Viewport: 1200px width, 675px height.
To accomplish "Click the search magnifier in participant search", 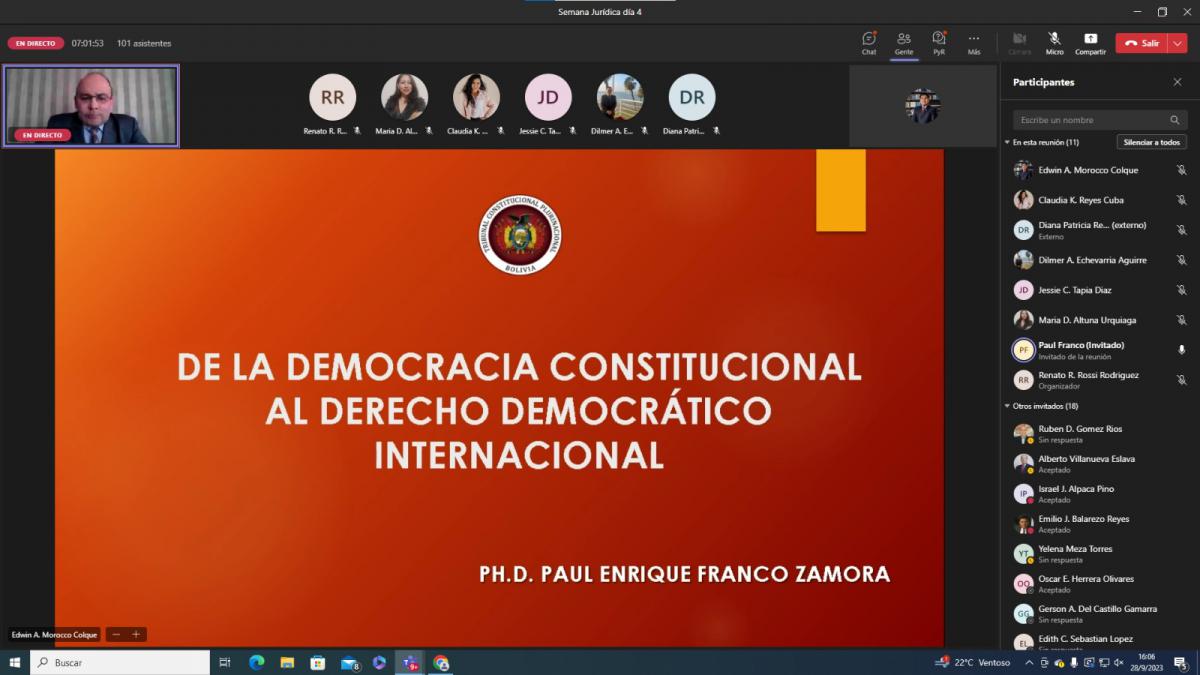I will pyautogui.click(x=1175, y=120).
